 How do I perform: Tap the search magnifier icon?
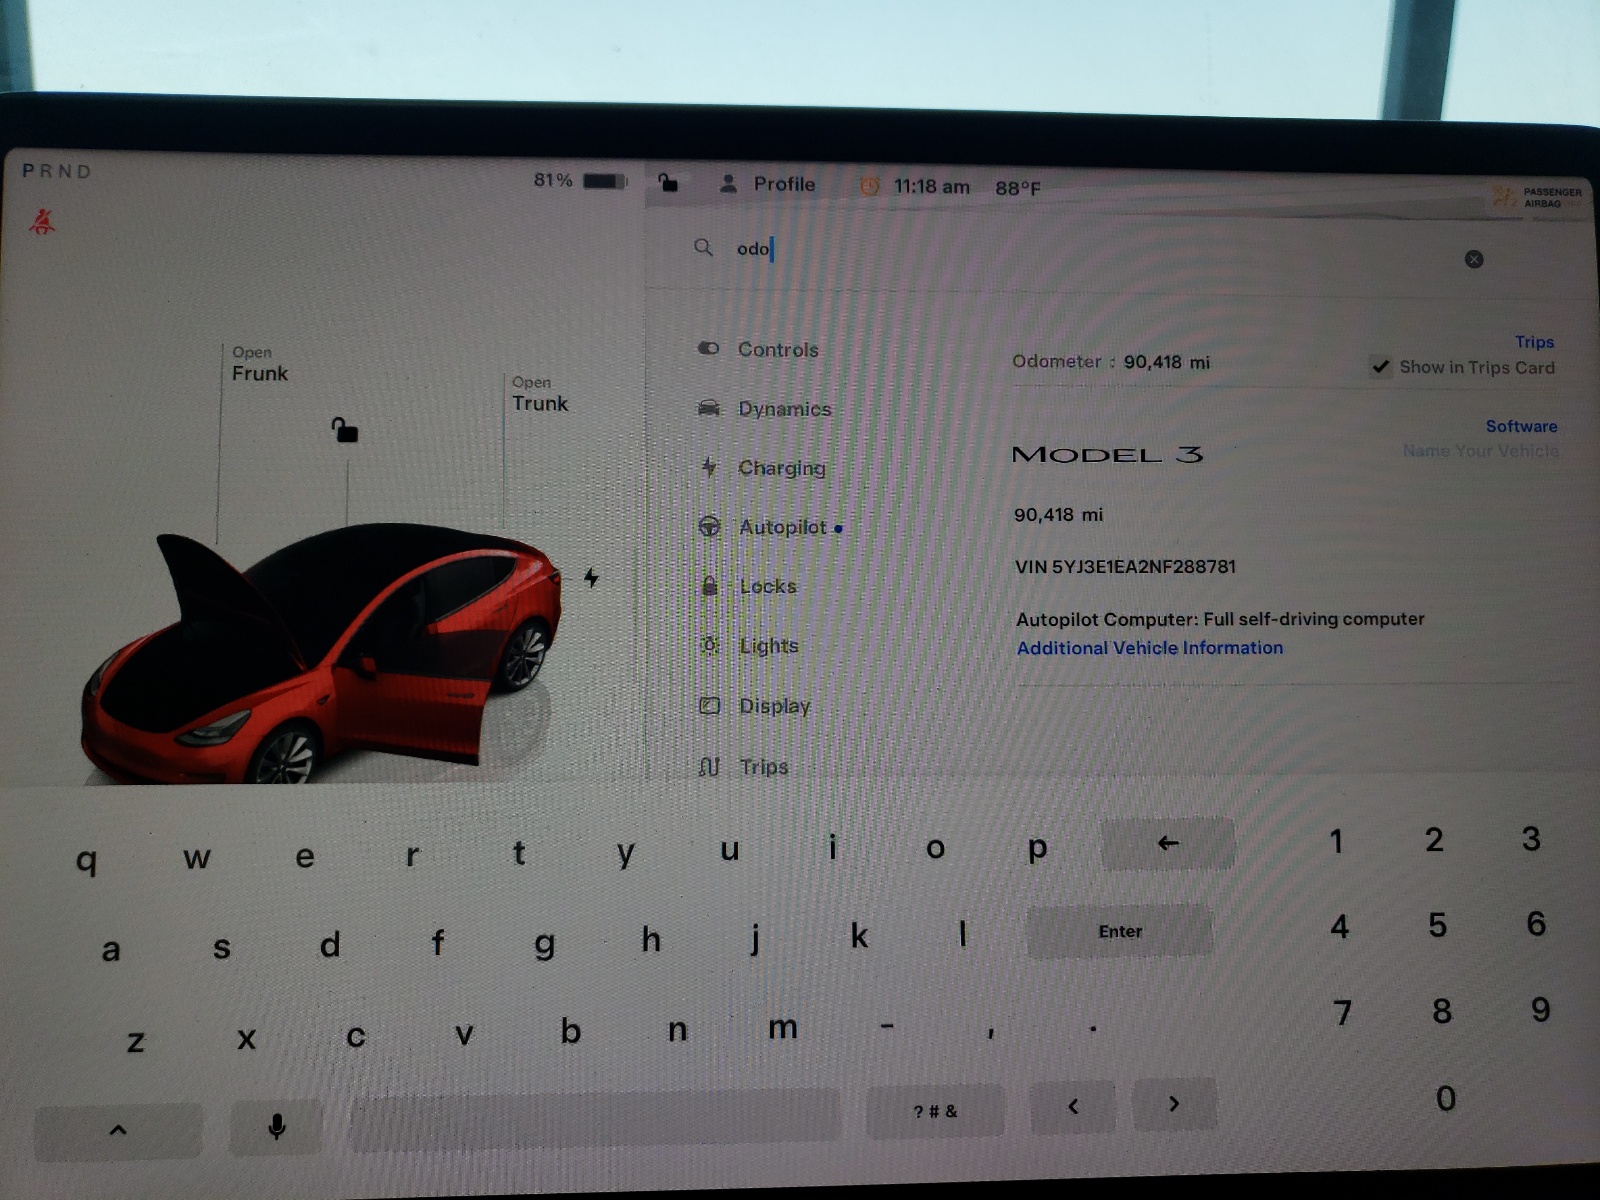tap(703, 247)
